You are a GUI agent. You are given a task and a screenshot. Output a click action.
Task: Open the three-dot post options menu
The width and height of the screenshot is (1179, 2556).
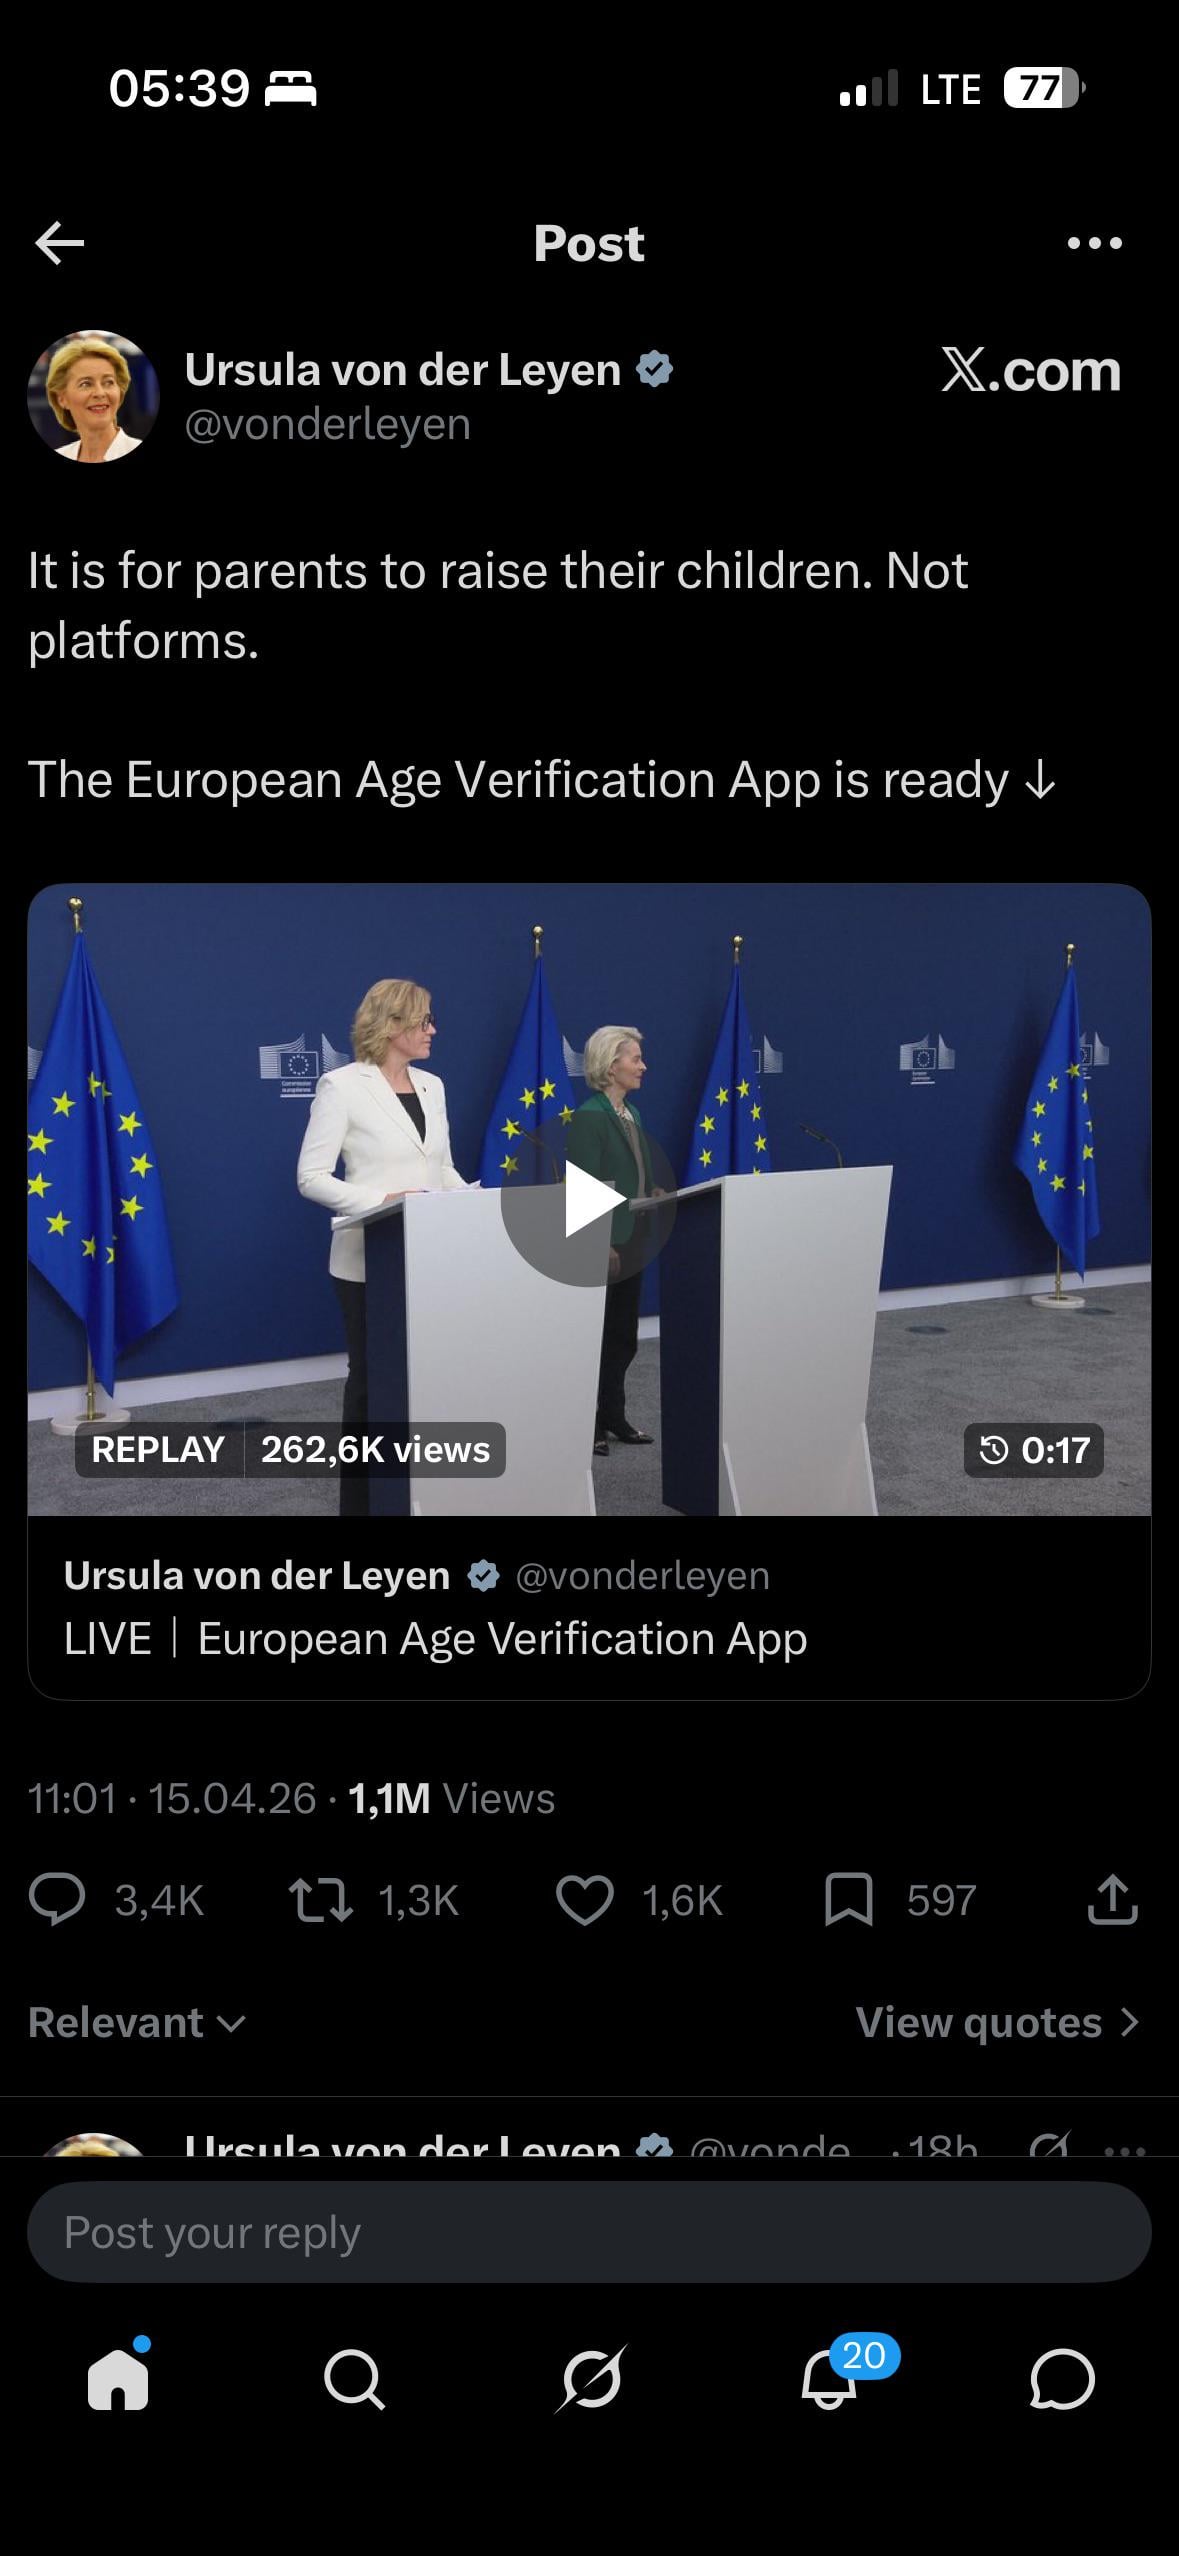1094,243
